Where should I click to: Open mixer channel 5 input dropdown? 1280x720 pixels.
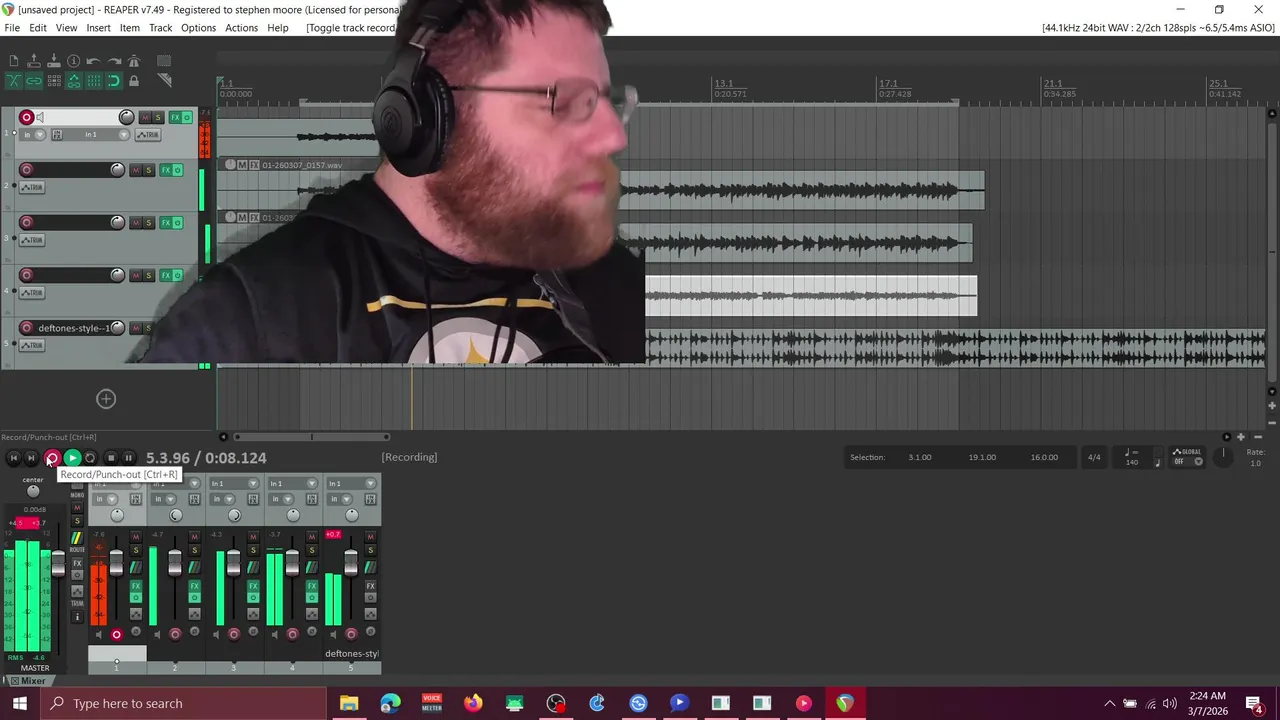352,483
